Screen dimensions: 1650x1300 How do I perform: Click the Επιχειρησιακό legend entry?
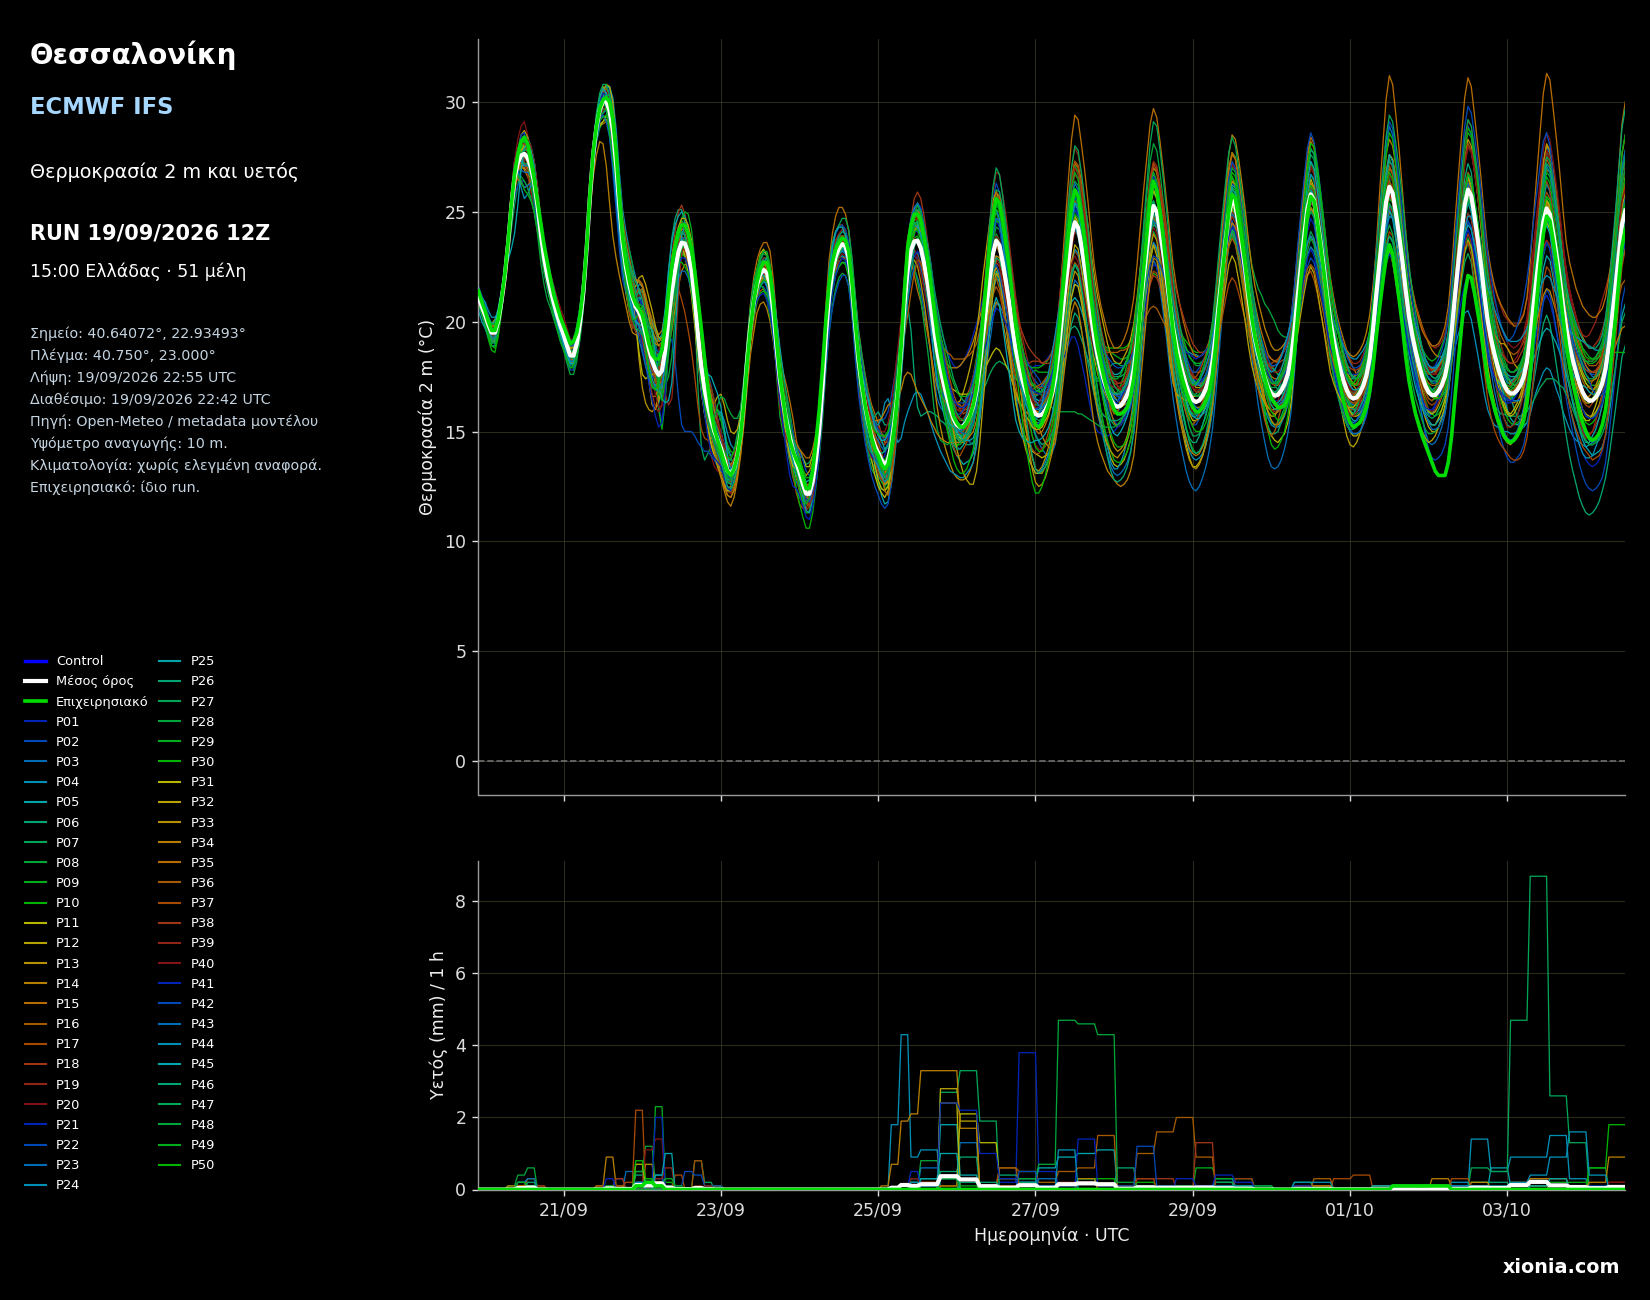[86, 702]
